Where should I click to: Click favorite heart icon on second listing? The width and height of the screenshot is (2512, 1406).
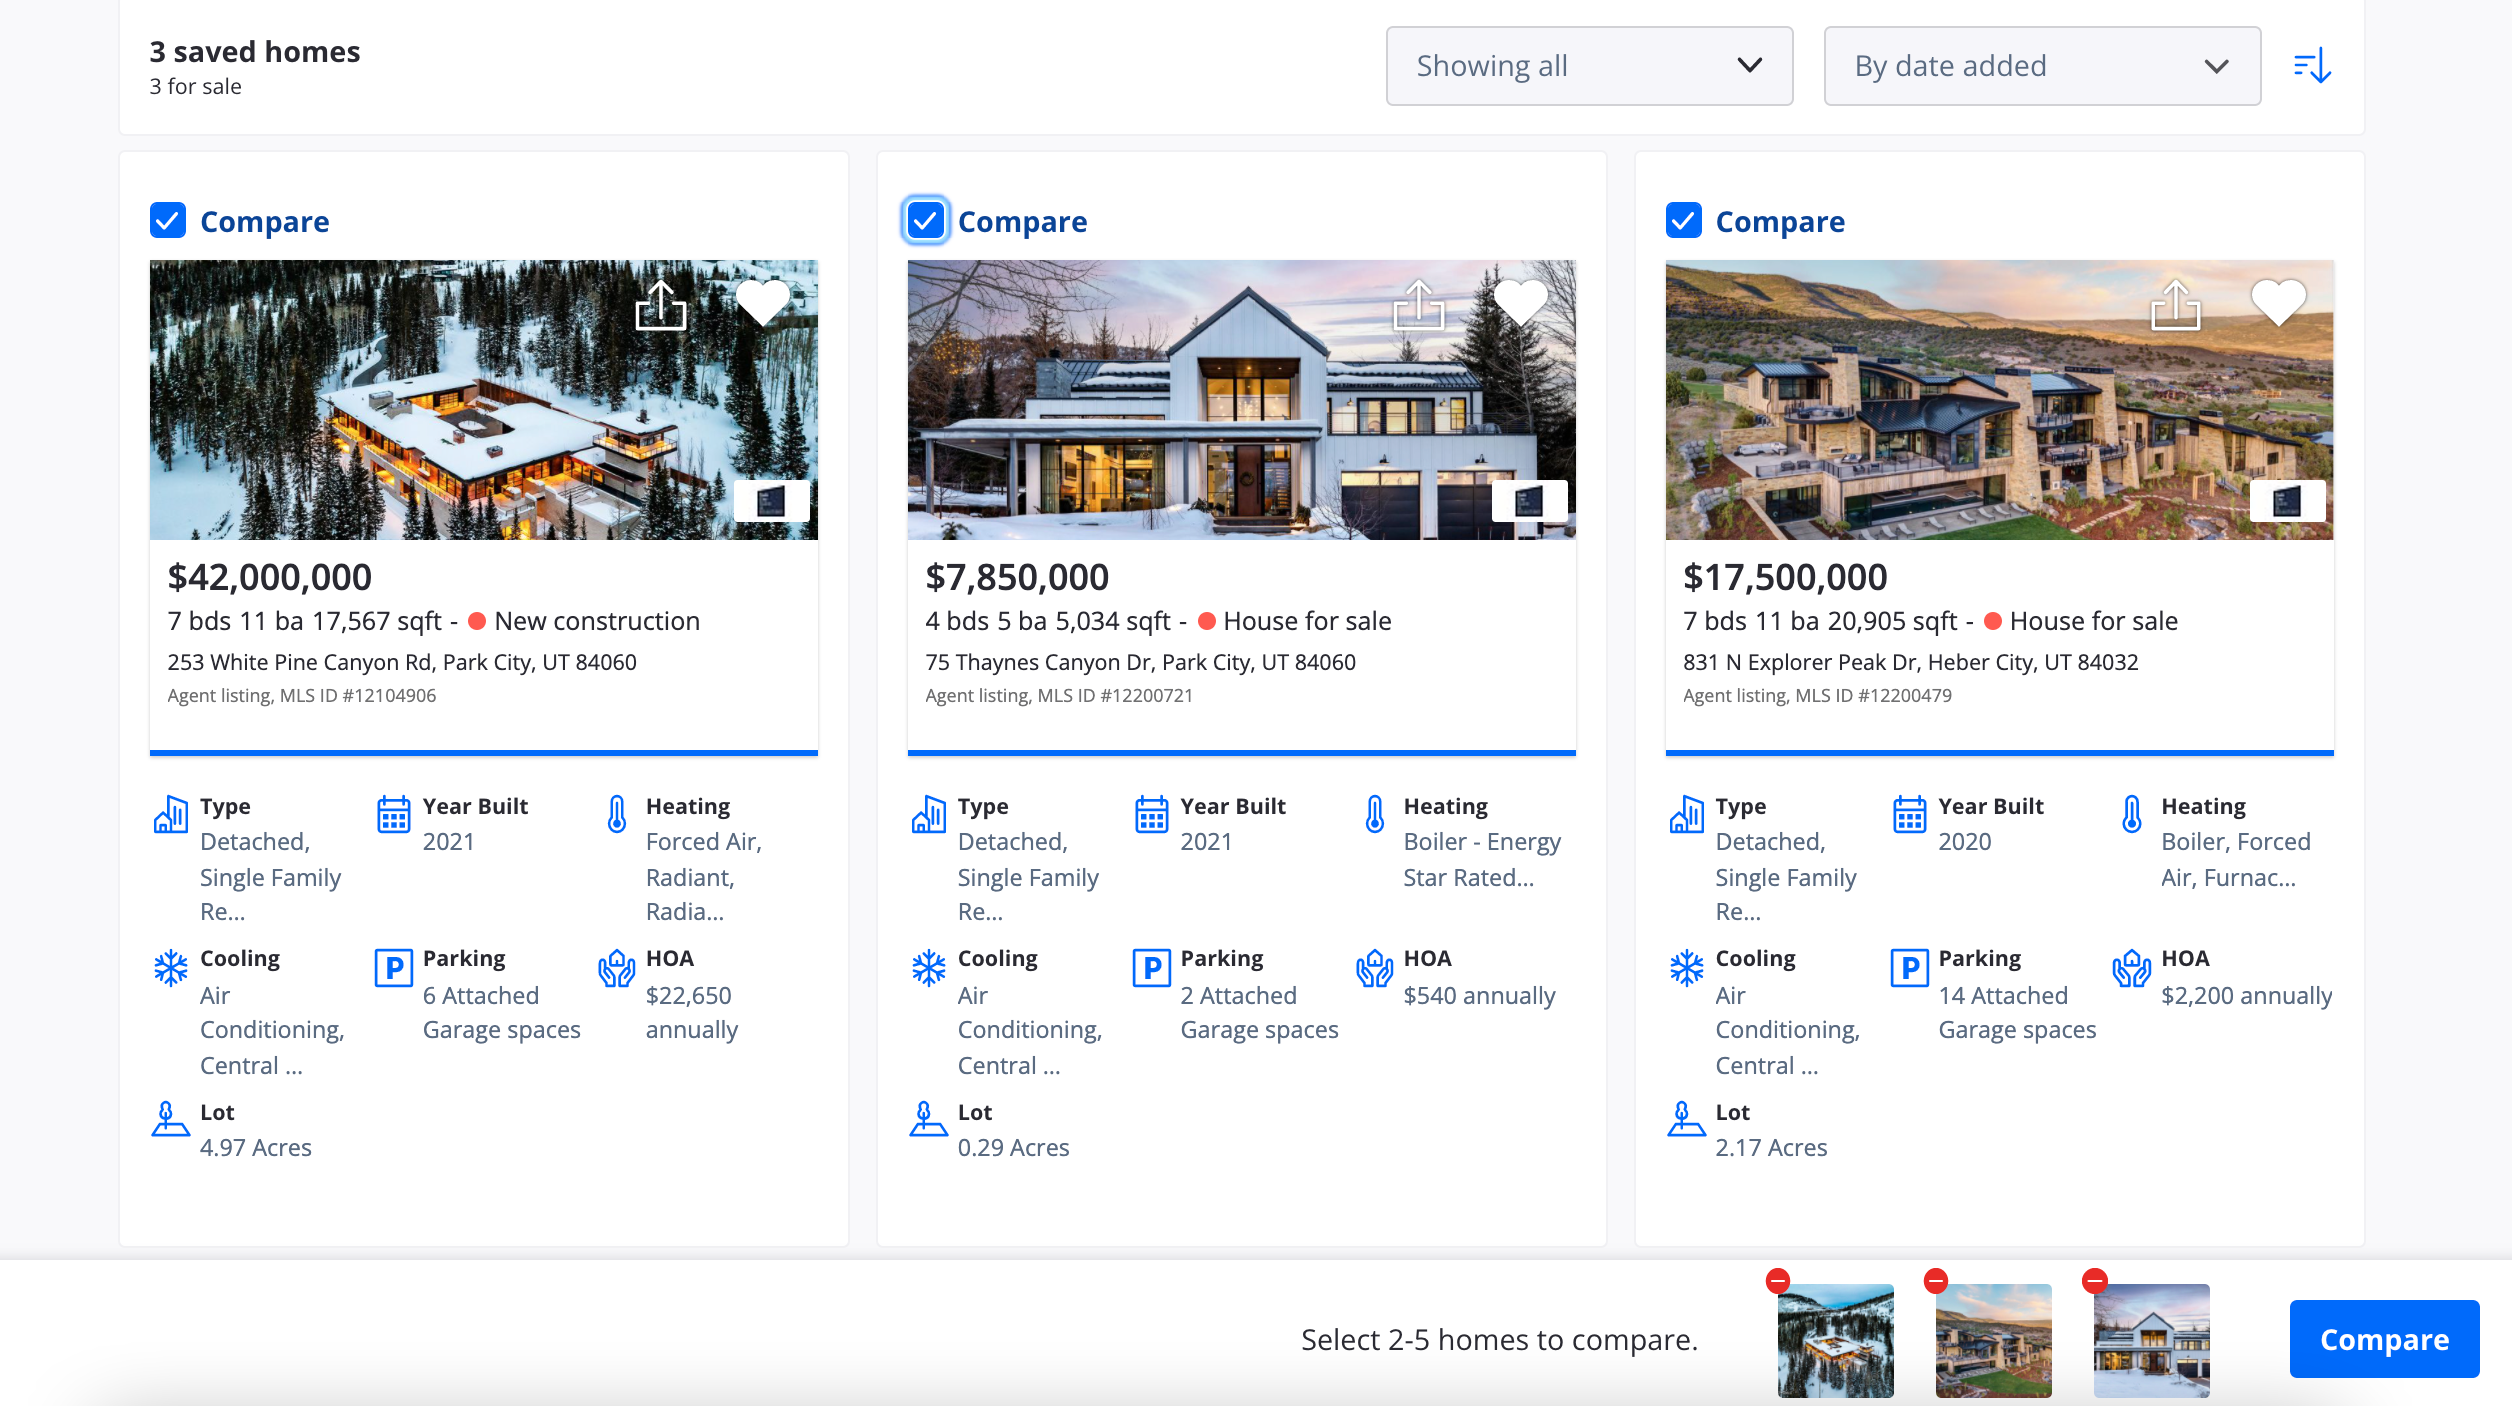point(1520,302)
